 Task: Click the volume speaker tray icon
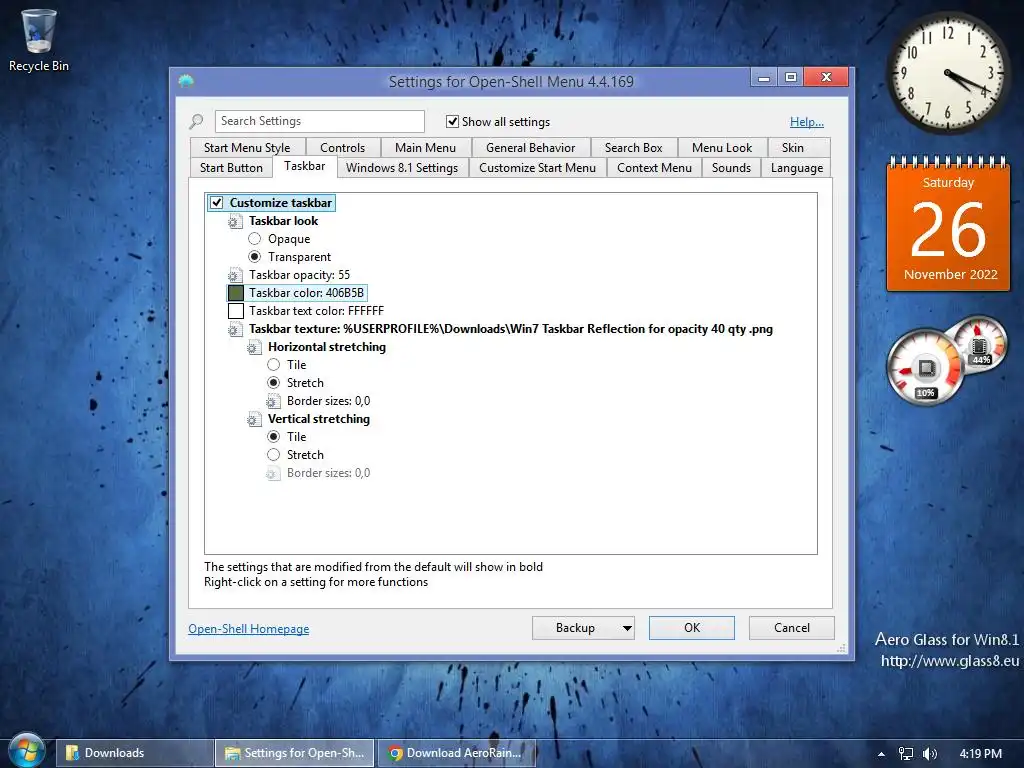pos(929,754)
